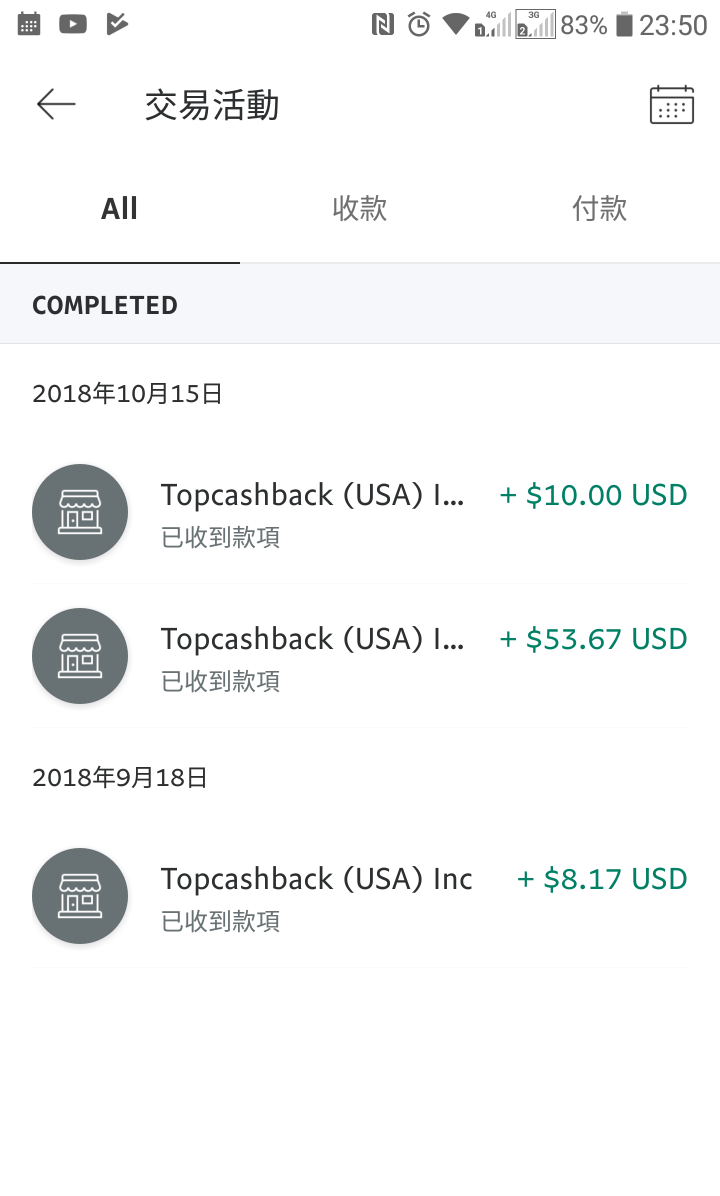Image resolution: width=720 pixels, height=1196 pixels.
Task: Tap the 交易活動 page title
Action: click(x=212, y=105)
